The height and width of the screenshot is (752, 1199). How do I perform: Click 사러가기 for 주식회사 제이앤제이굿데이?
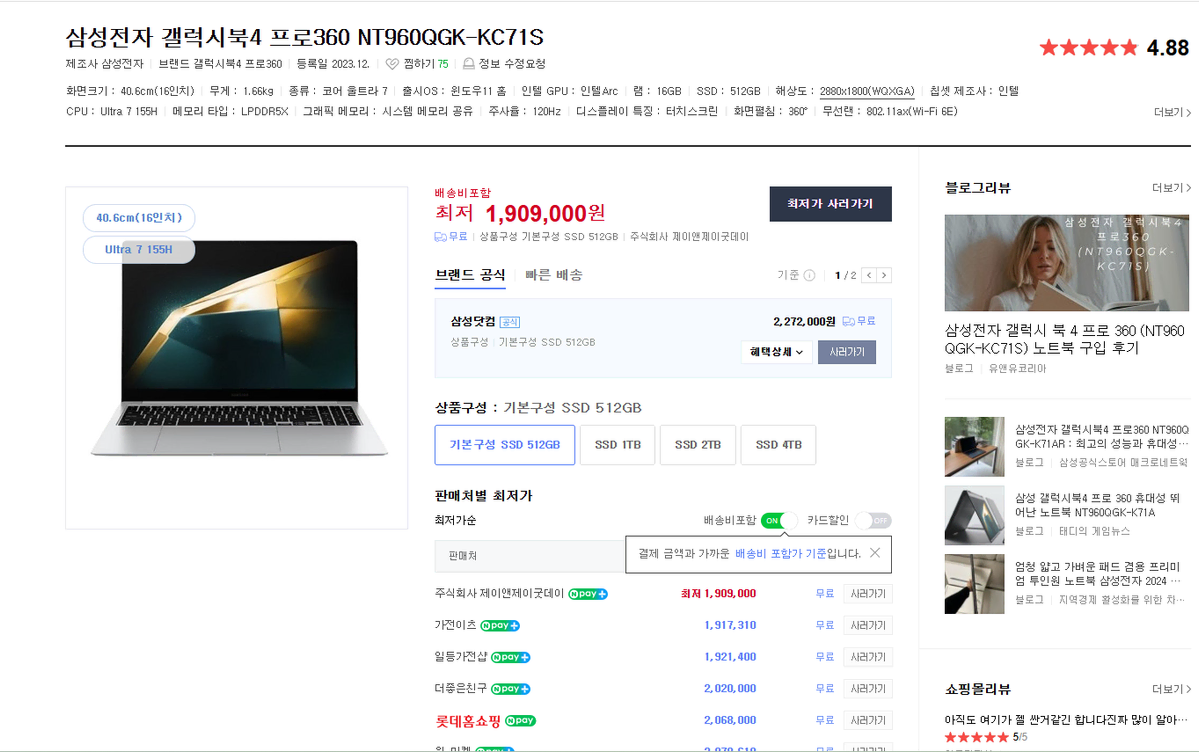pyautogui.click(x=868, y=594)
